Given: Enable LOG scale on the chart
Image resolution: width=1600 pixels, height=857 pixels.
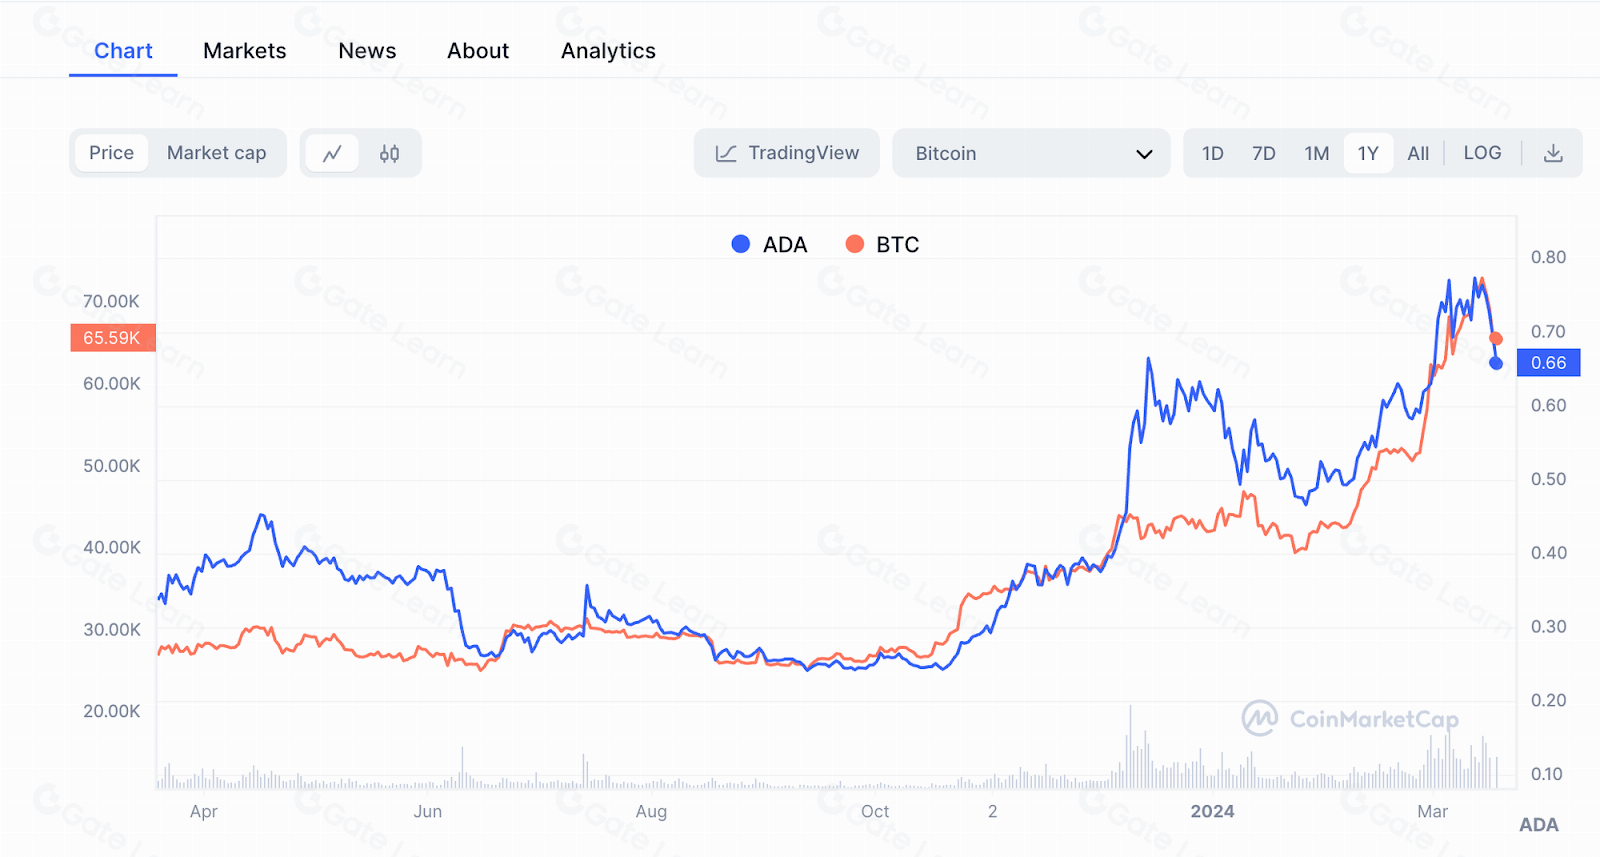Looking at the screenshot, I should (x=1482, y=153).
